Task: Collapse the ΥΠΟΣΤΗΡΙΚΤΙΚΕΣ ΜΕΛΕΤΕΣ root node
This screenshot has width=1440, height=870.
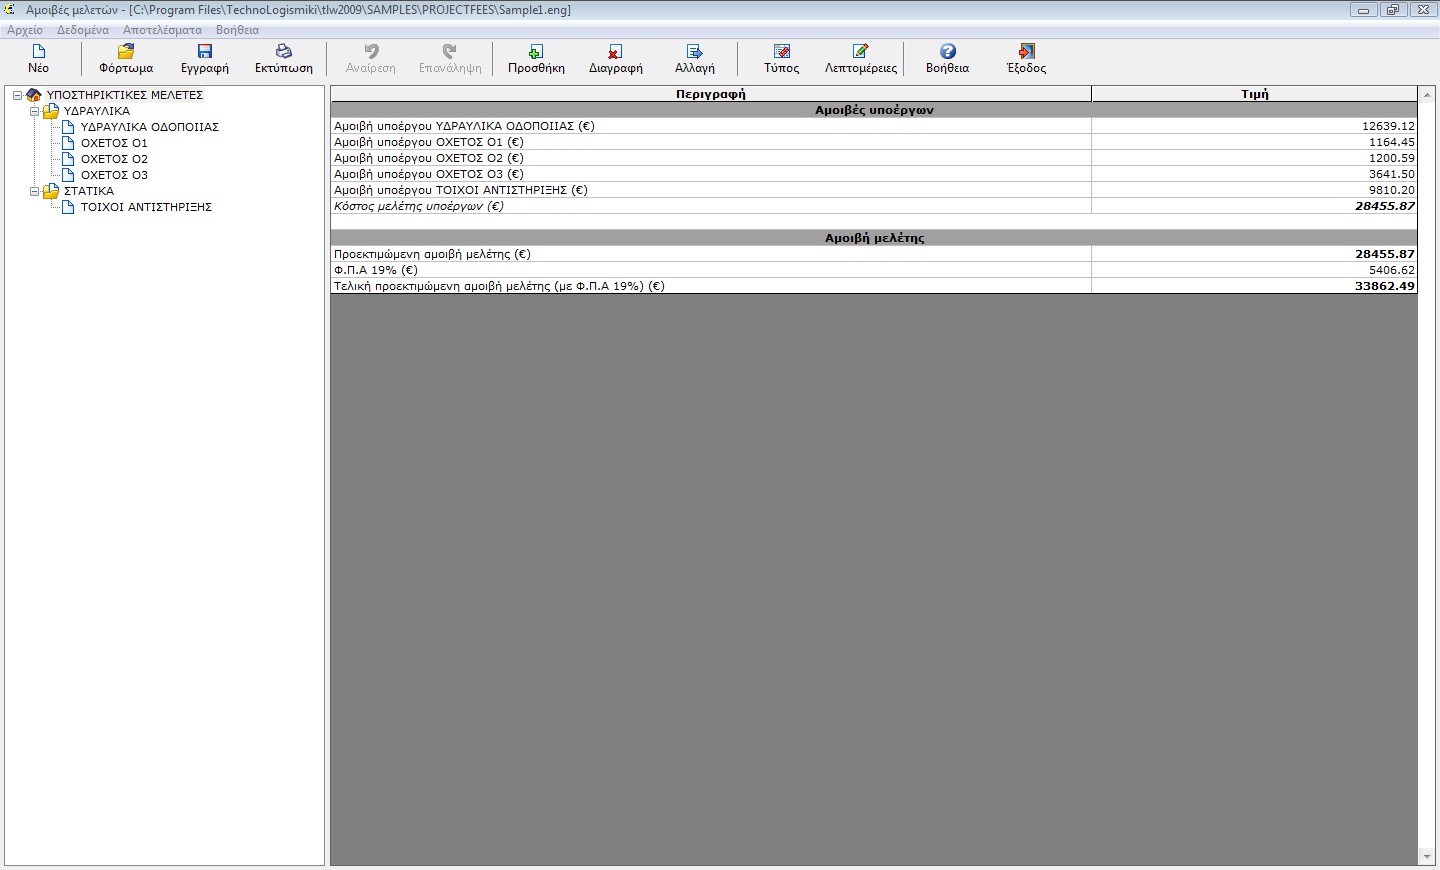Action: click(17, 95)
